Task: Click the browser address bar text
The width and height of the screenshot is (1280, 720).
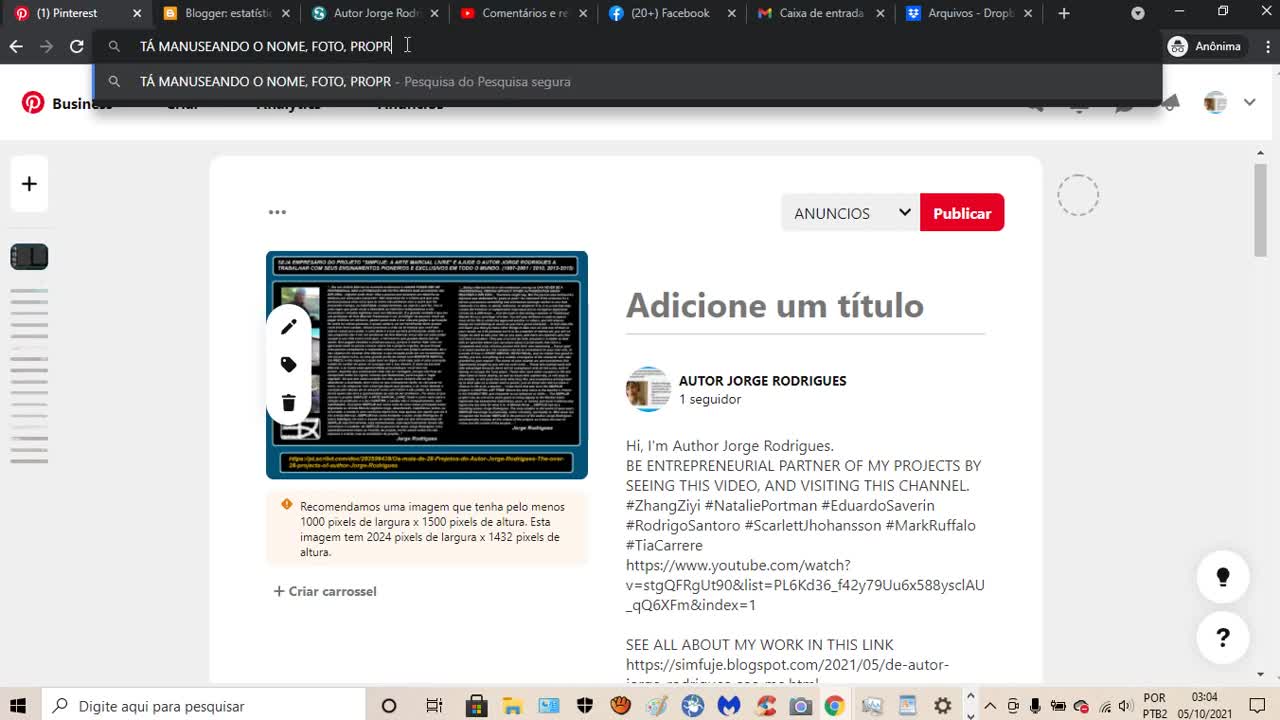Action: 265,47
